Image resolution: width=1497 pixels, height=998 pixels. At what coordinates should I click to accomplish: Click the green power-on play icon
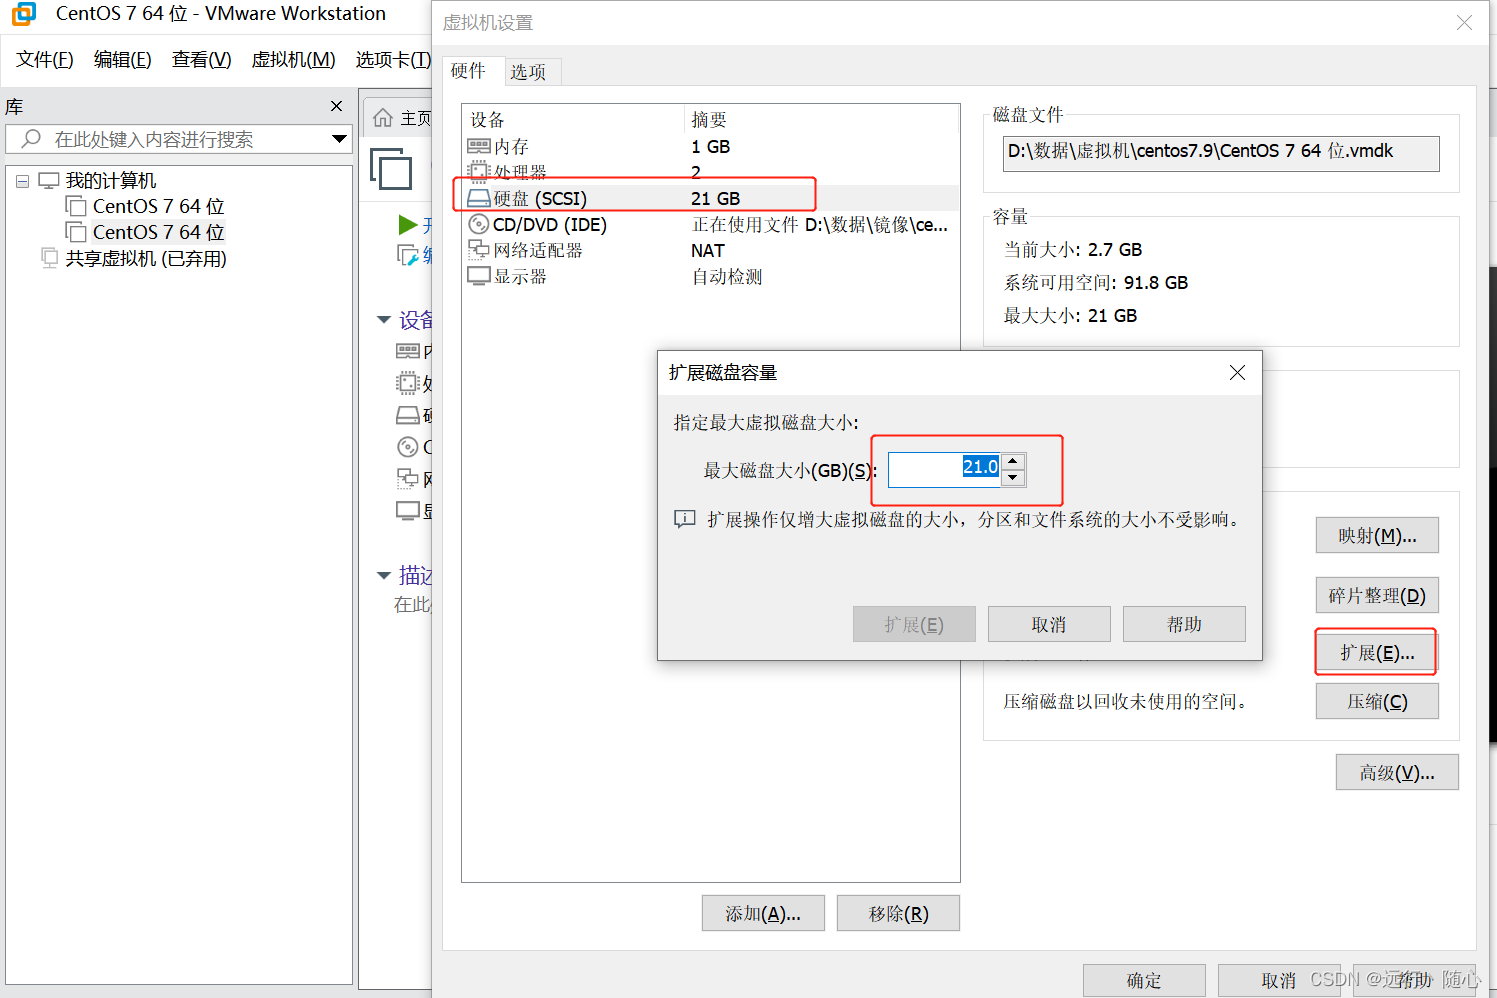point(407,224)
